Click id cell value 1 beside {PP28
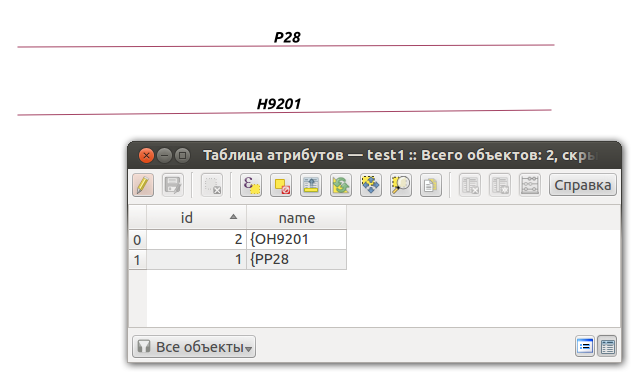Screen dimensions: 640x387 (x=196, y=260)
